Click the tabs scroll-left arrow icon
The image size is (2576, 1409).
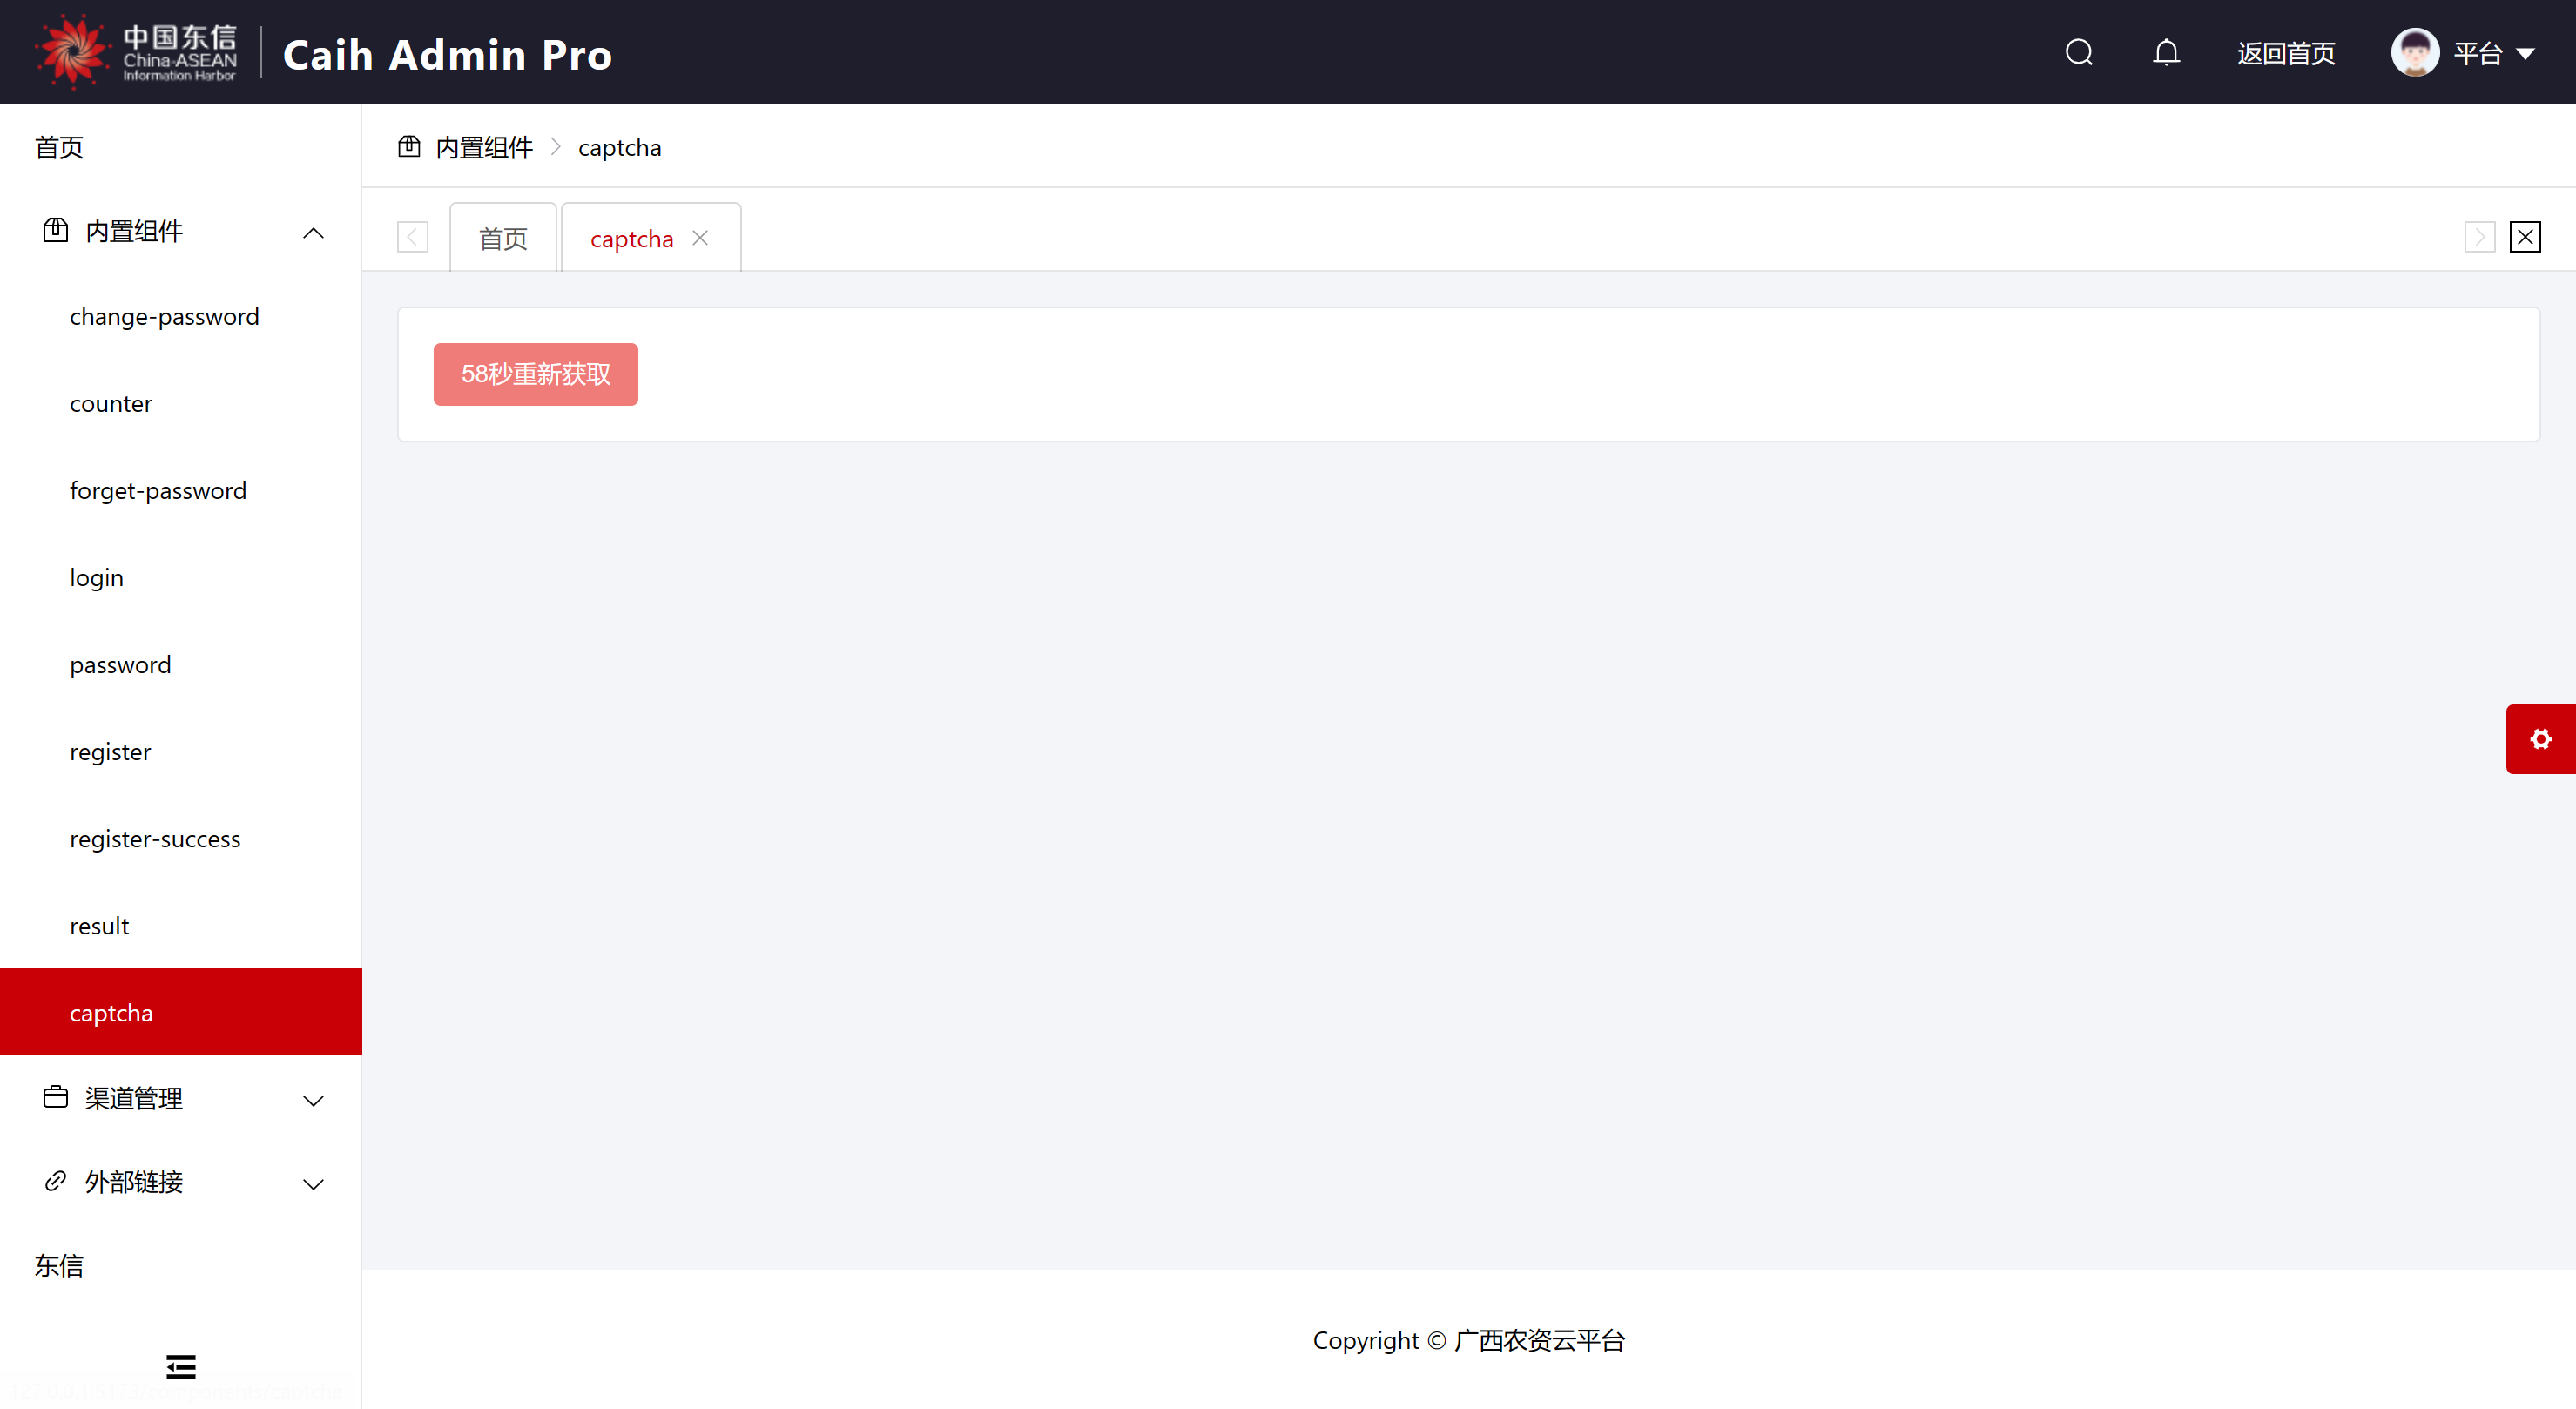[412, 238]
